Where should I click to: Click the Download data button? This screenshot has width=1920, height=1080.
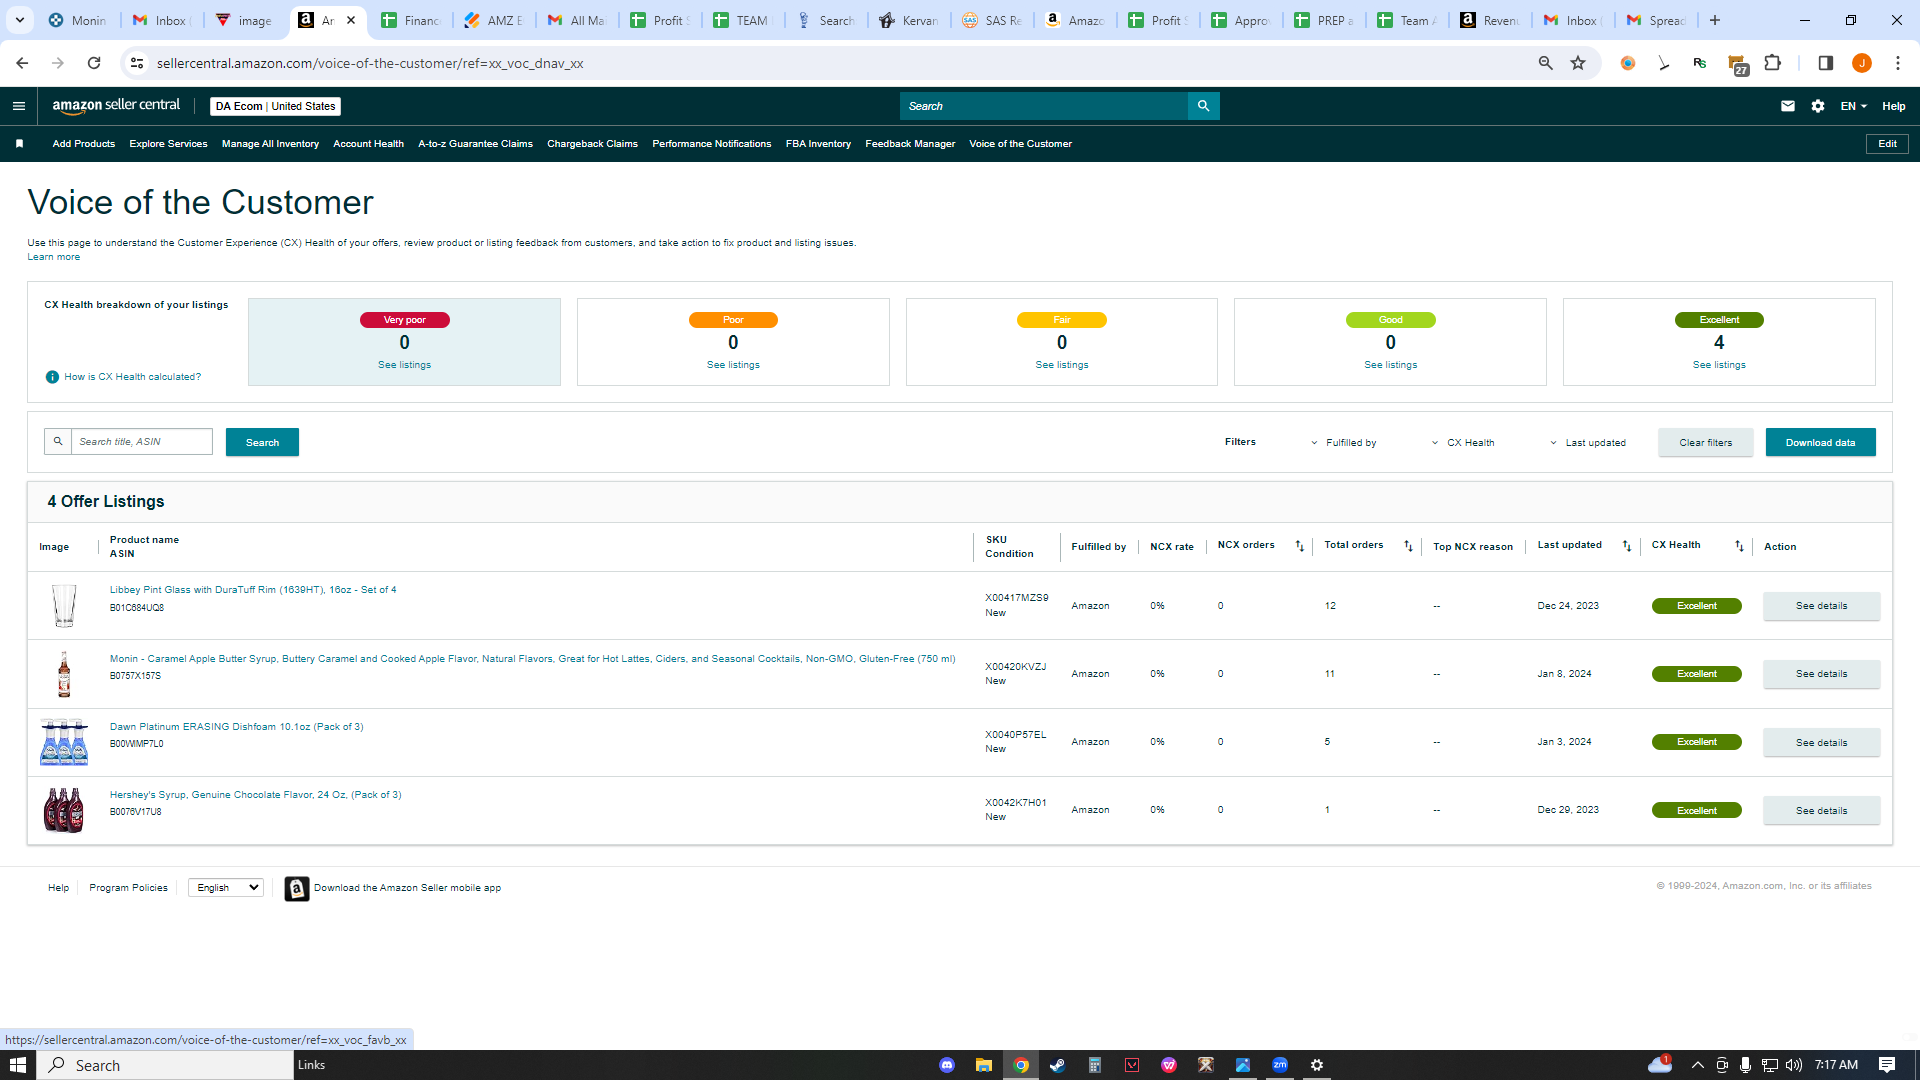[x=1820, y=443]
